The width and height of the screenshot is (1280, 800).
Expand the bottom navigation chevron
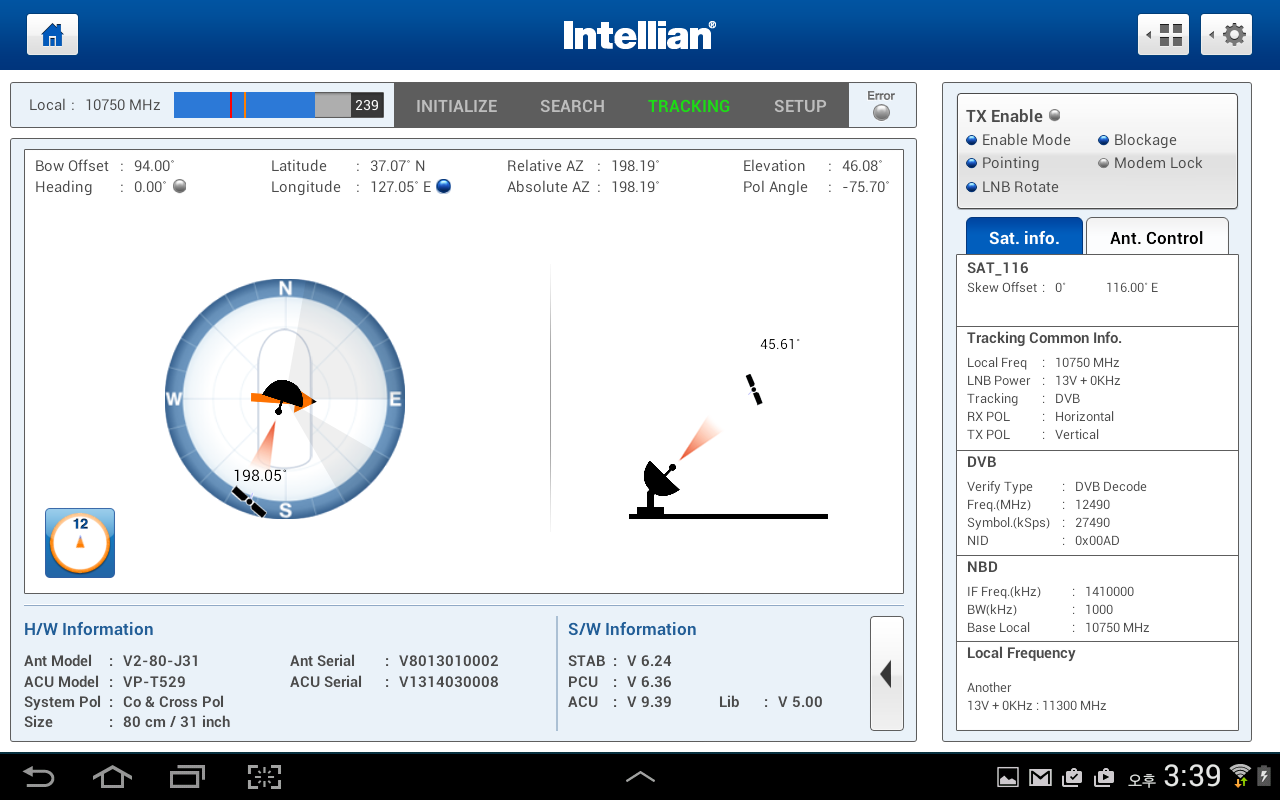click(640, 777)
